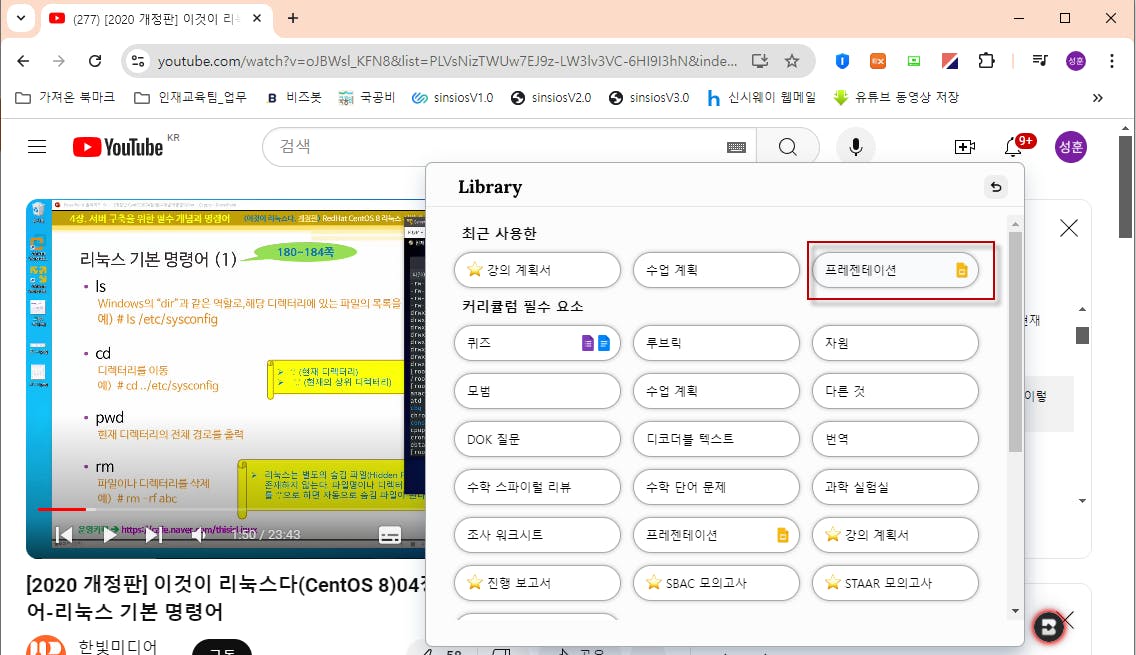Go to the YouTube home logo

(x=118, y=147)
